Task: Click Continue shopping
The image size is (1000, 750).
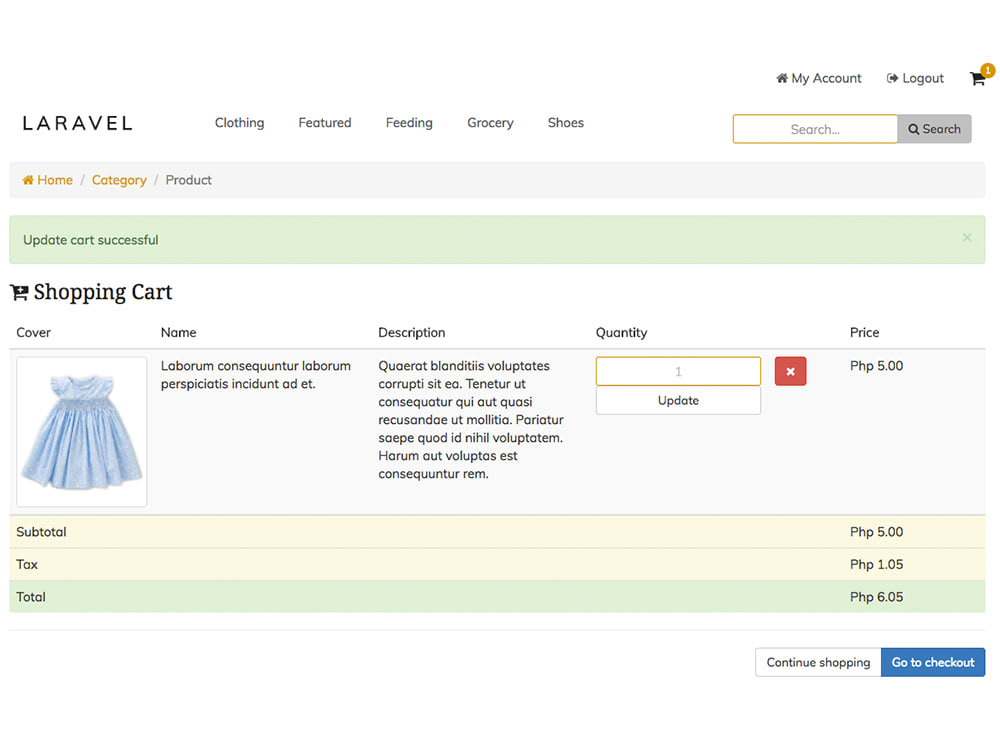Action: click(x=817, y=662)
